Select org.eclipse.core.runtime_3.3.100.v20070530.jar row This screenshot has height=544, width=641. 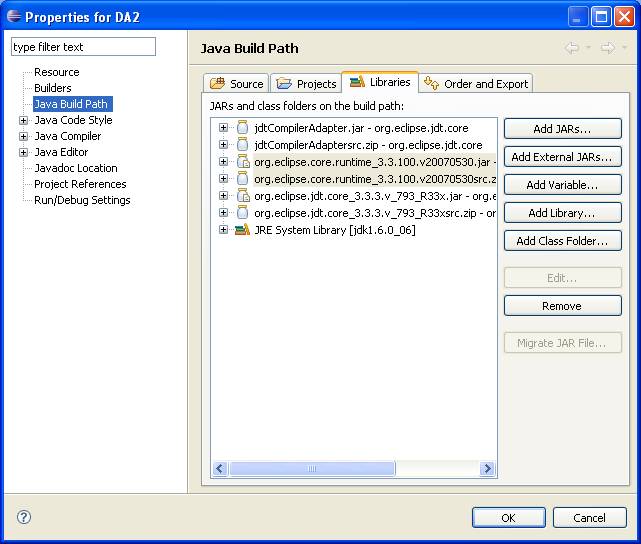374,162
